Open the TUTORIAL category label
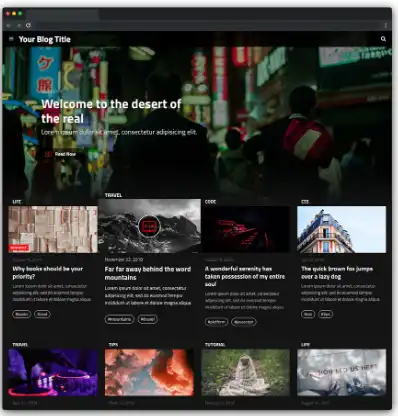Image resolution: width=398 pixels, height=416 pixels. point(215,344)
